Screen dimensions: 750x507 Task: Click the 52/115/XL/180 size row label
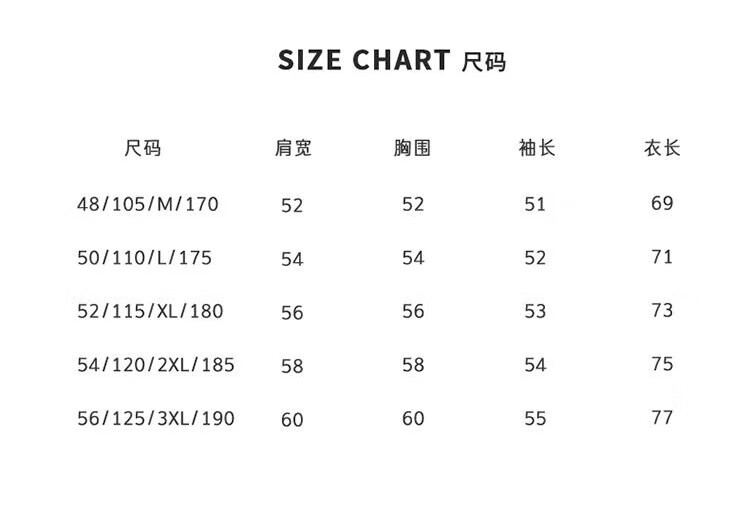(x=150, y=311)
